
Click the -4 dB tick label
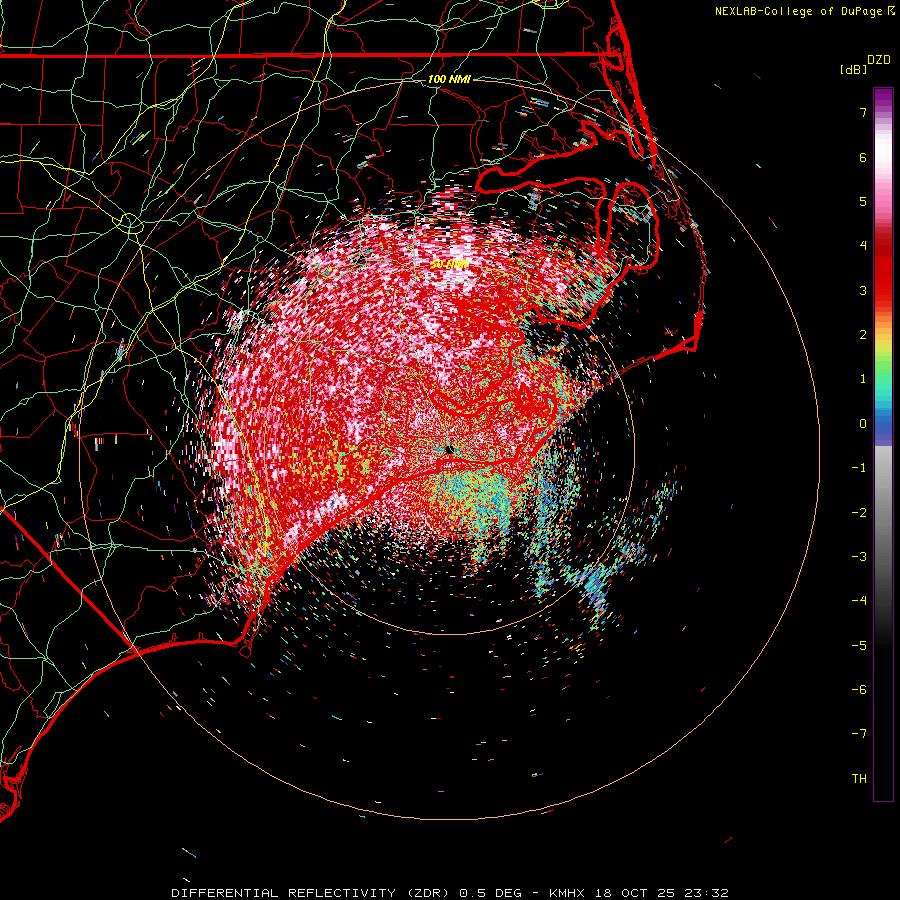click(x=859, y=601)
